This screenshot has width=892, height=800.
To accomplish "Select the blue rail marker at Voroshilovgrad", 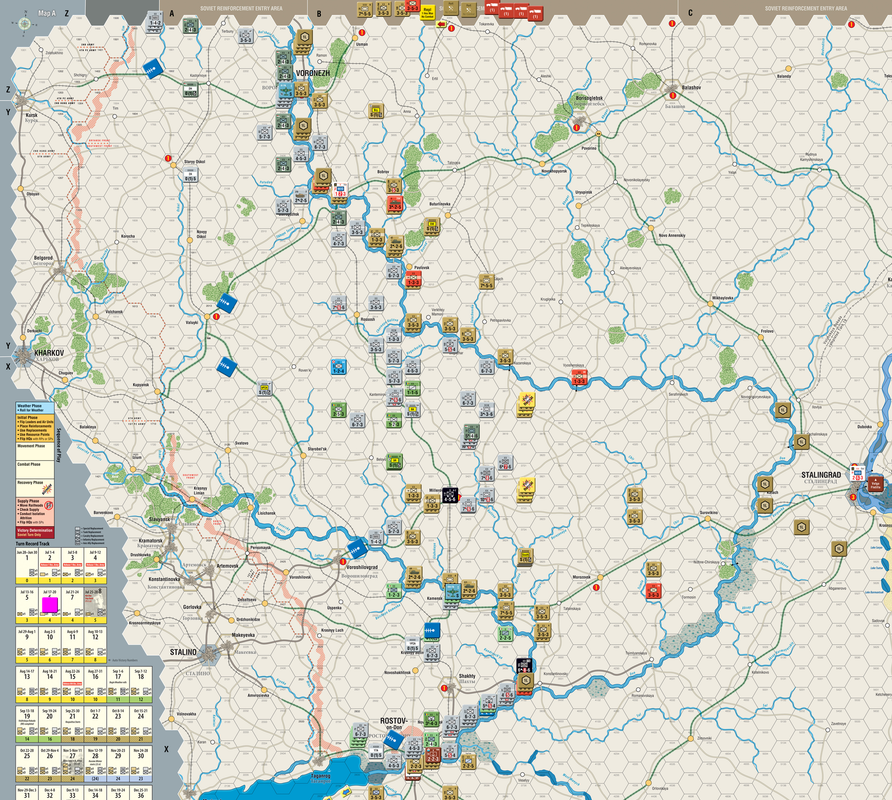I will click(x=358, y=549).
